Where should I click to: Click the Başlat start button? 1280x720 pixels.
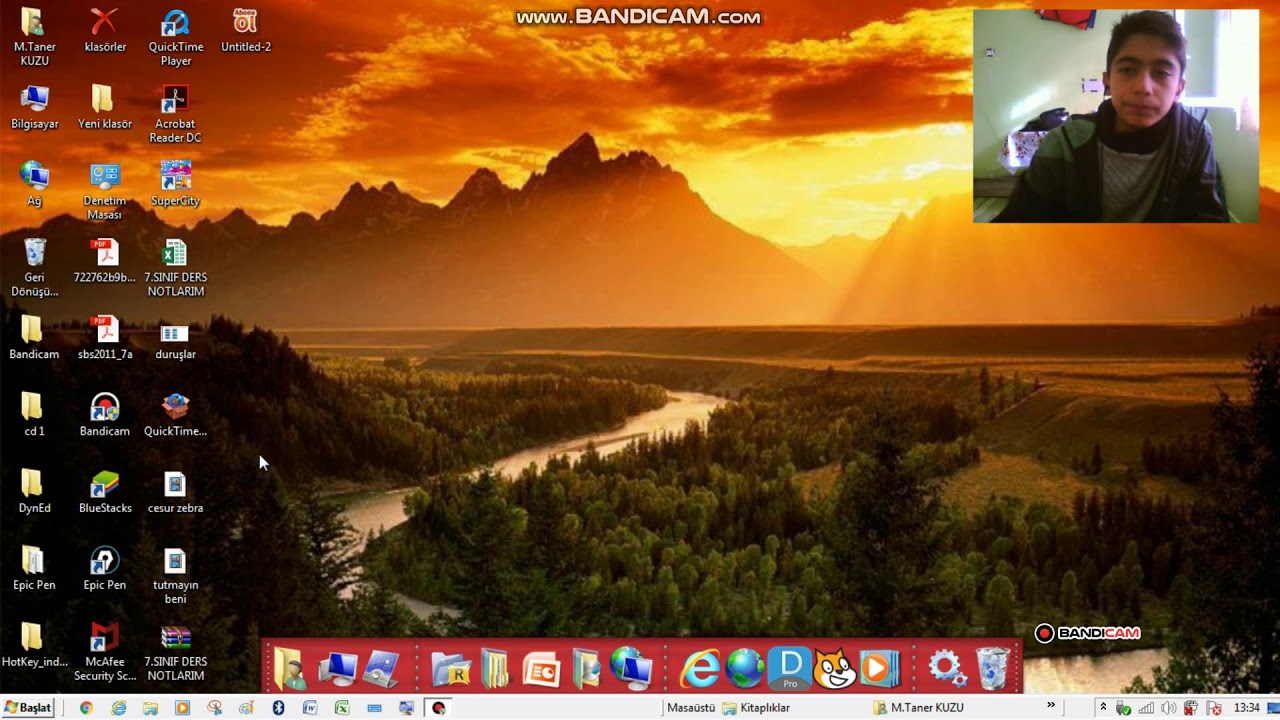pos(27,708)
